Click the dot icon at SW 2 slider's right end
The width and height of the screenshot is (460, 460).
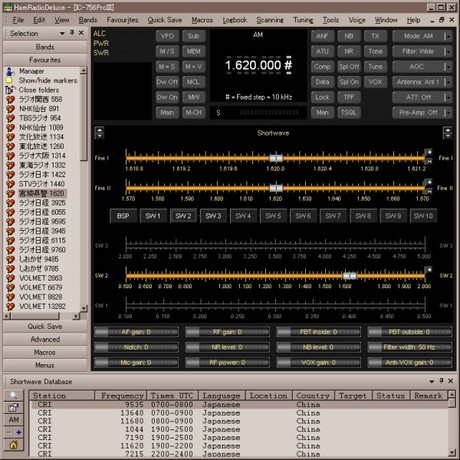pyautogui.click(x=430, y=270)
